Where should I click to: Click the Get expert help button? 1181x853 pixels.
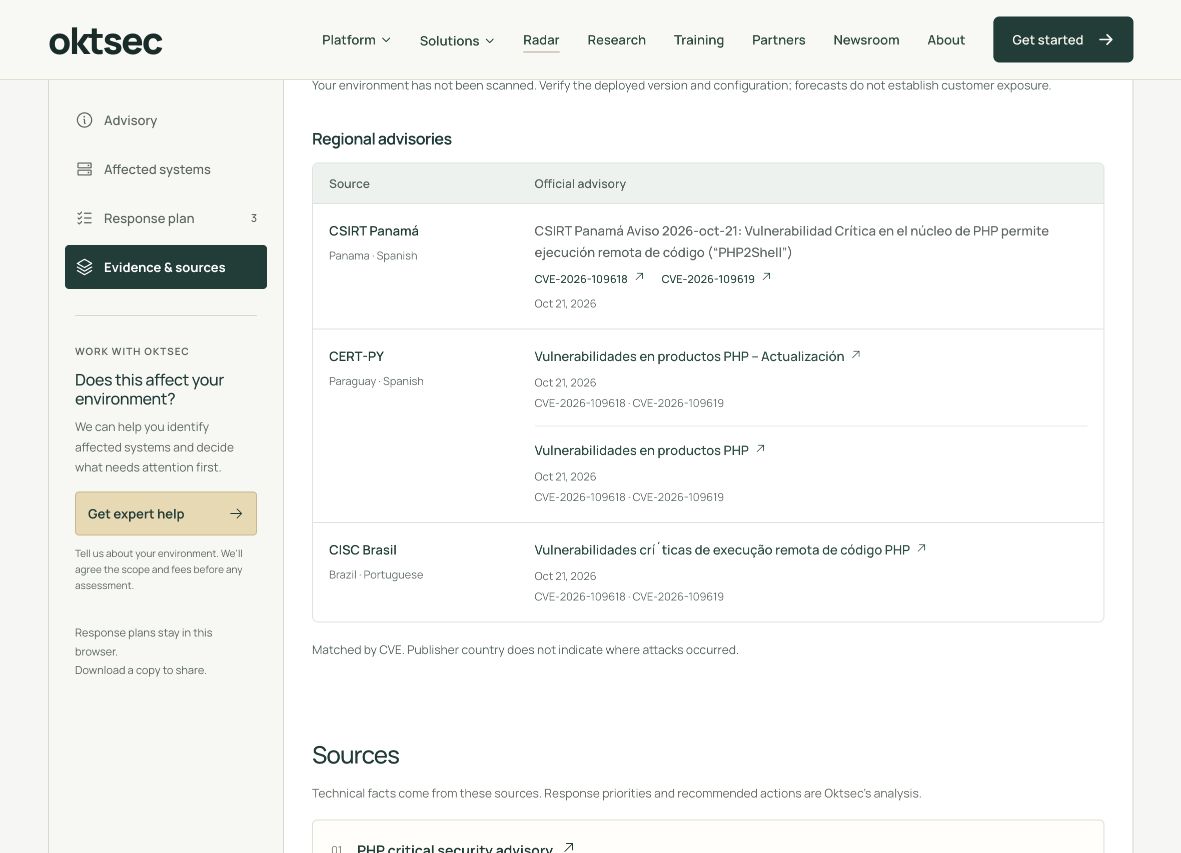pyautogui.click(x=166, y=513)
